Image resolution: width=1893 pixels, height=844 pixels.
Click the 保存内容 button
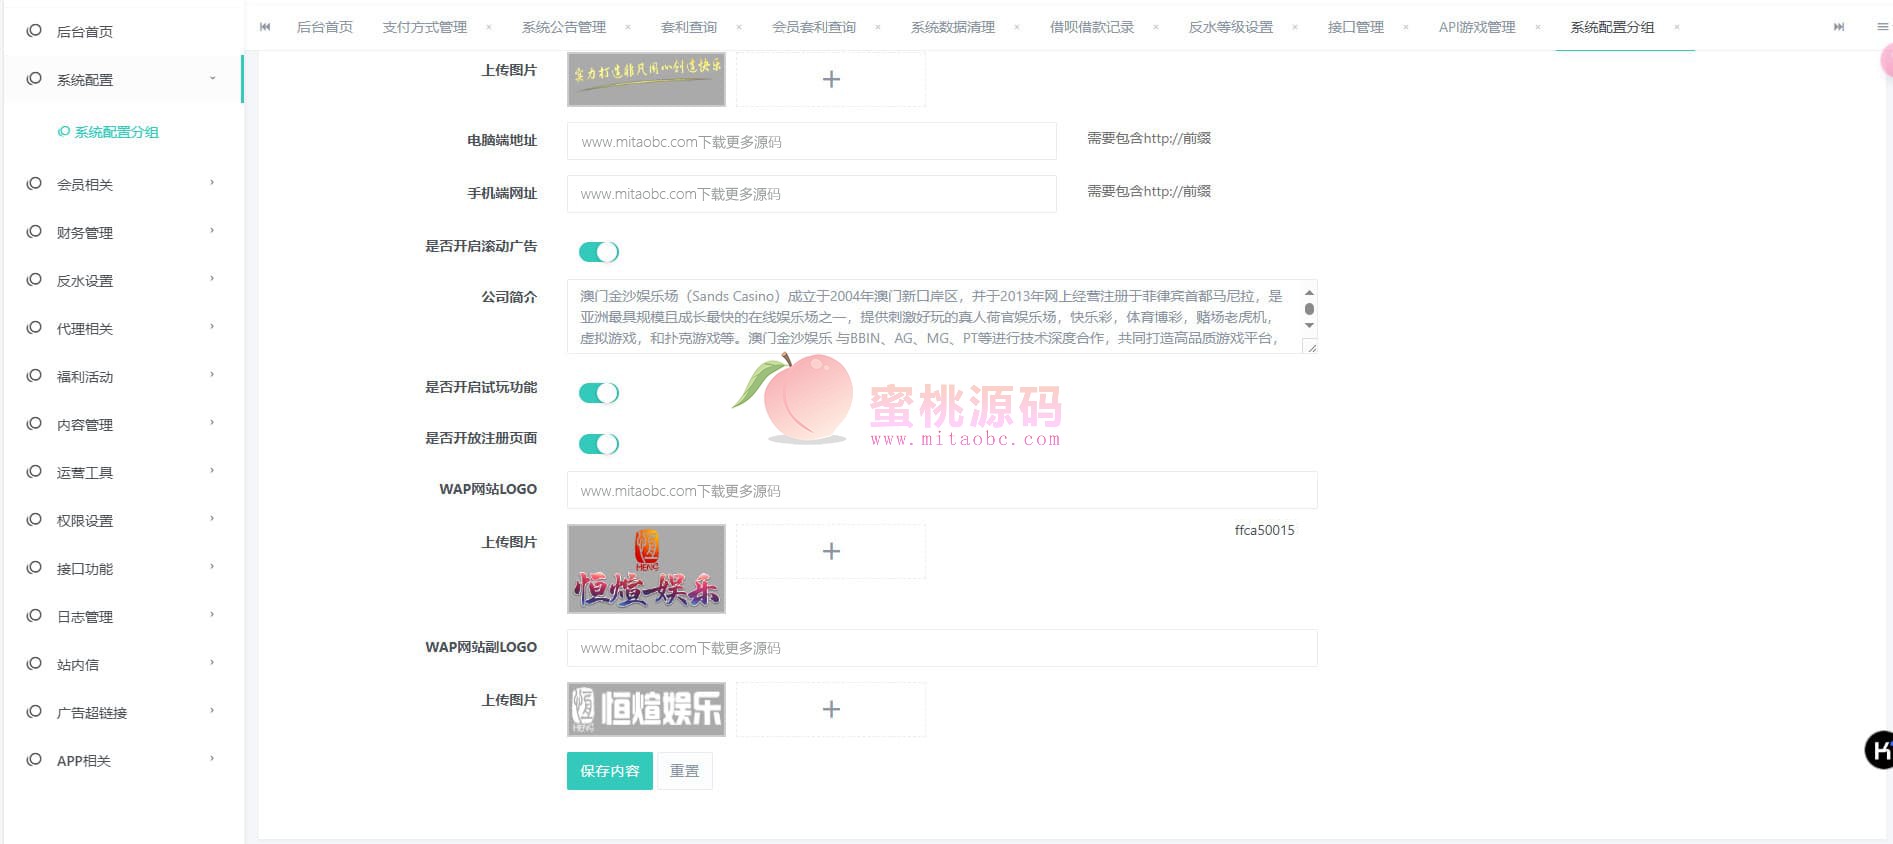click(x=609, y=771)
